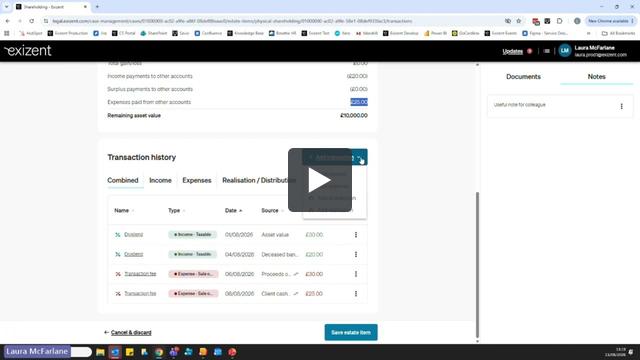Expand the Add transaction dropdown arrow
The image size is (640, 360).
click(360, 157)
